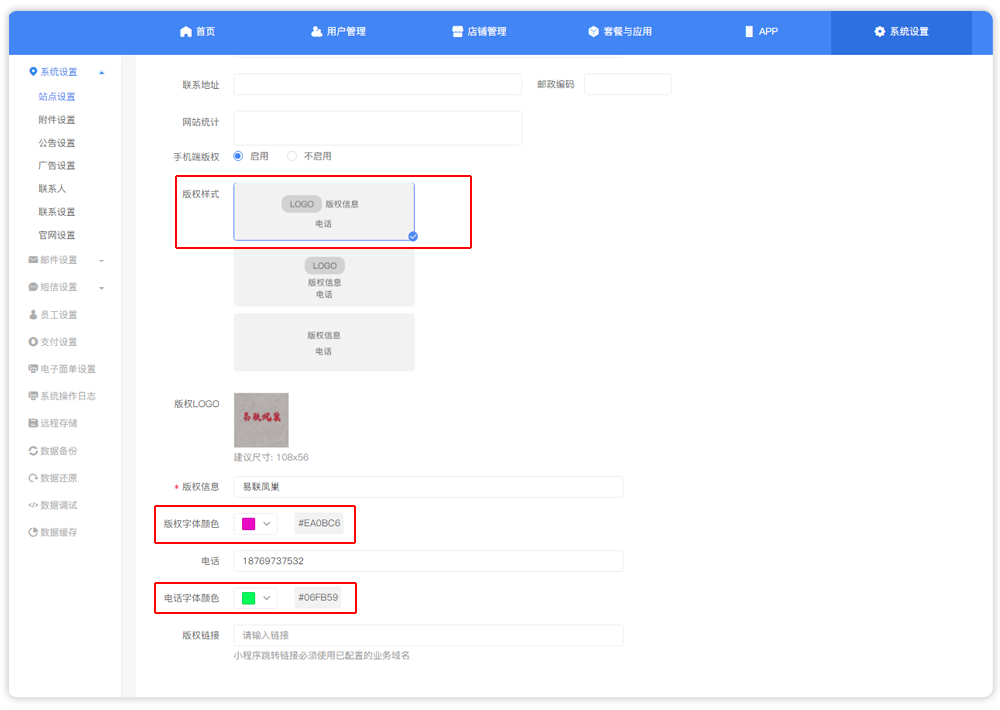This screenshot has width=1000, height=710.
Task: Click the home icon beside 首页
Action: pos(186,31)
